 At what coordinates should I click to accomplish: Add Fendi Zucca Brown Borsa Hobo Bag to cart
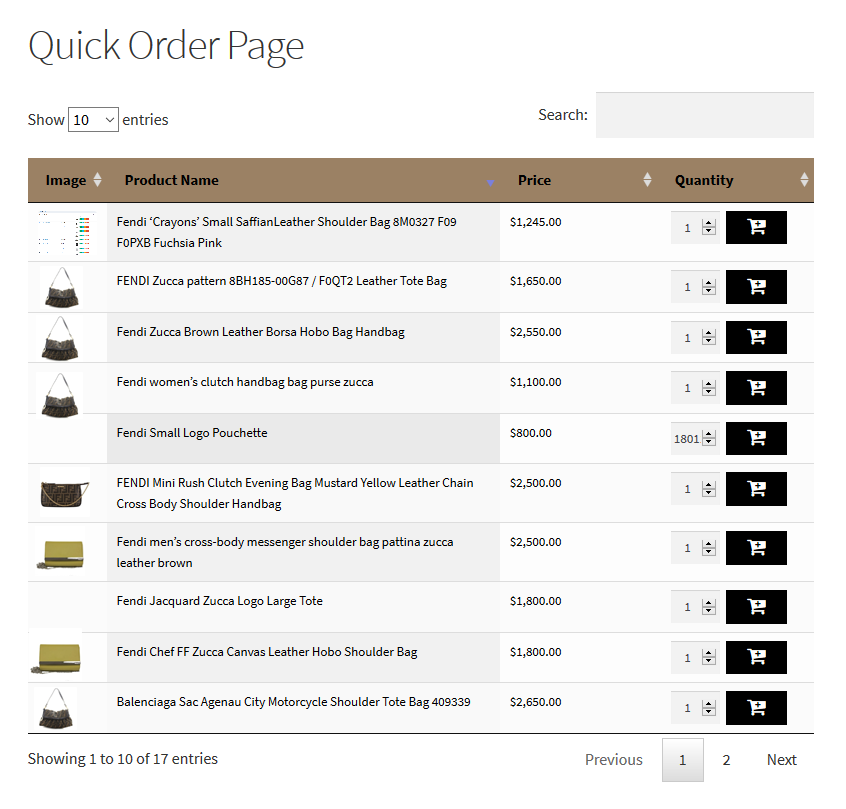[756, 337]
